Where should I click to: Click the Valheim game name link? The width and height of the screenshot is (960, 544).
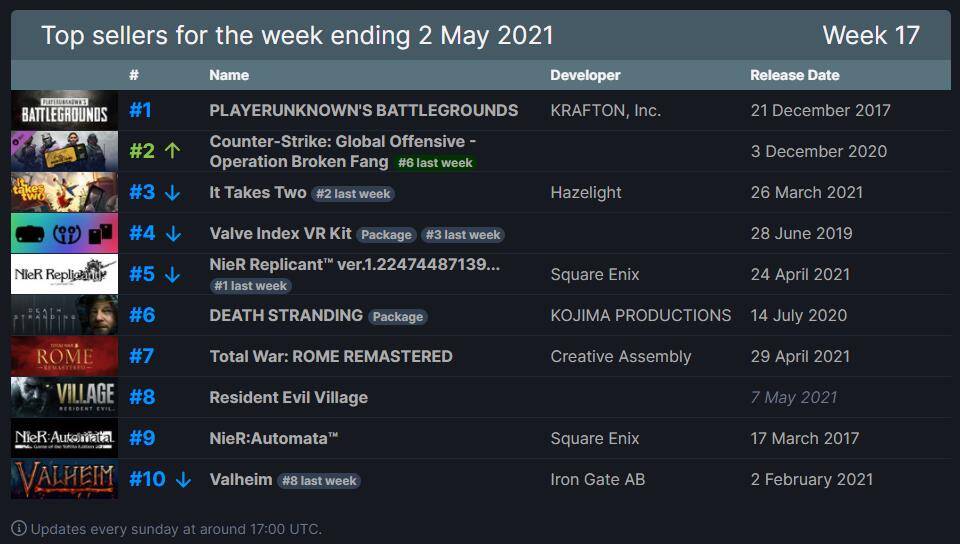(240, 479)
